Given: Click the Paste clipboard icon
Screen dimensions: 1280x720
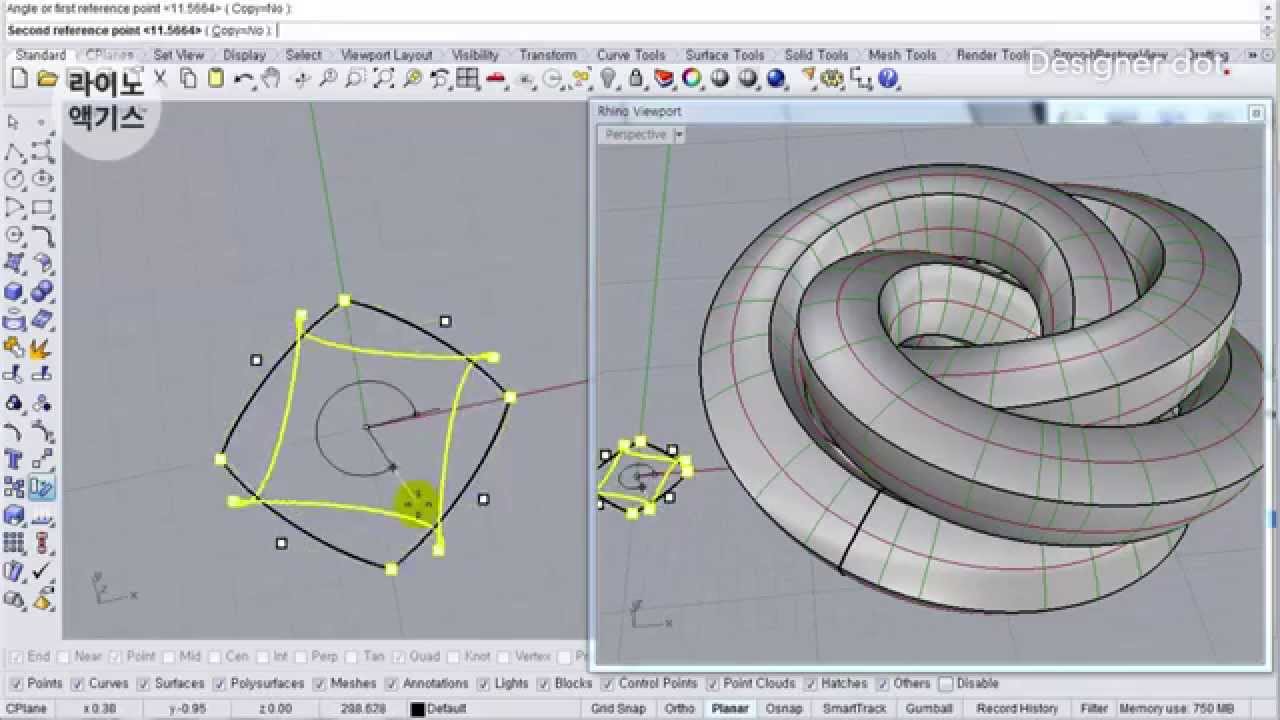Looking at the screenshot, I should click(215, 78).
